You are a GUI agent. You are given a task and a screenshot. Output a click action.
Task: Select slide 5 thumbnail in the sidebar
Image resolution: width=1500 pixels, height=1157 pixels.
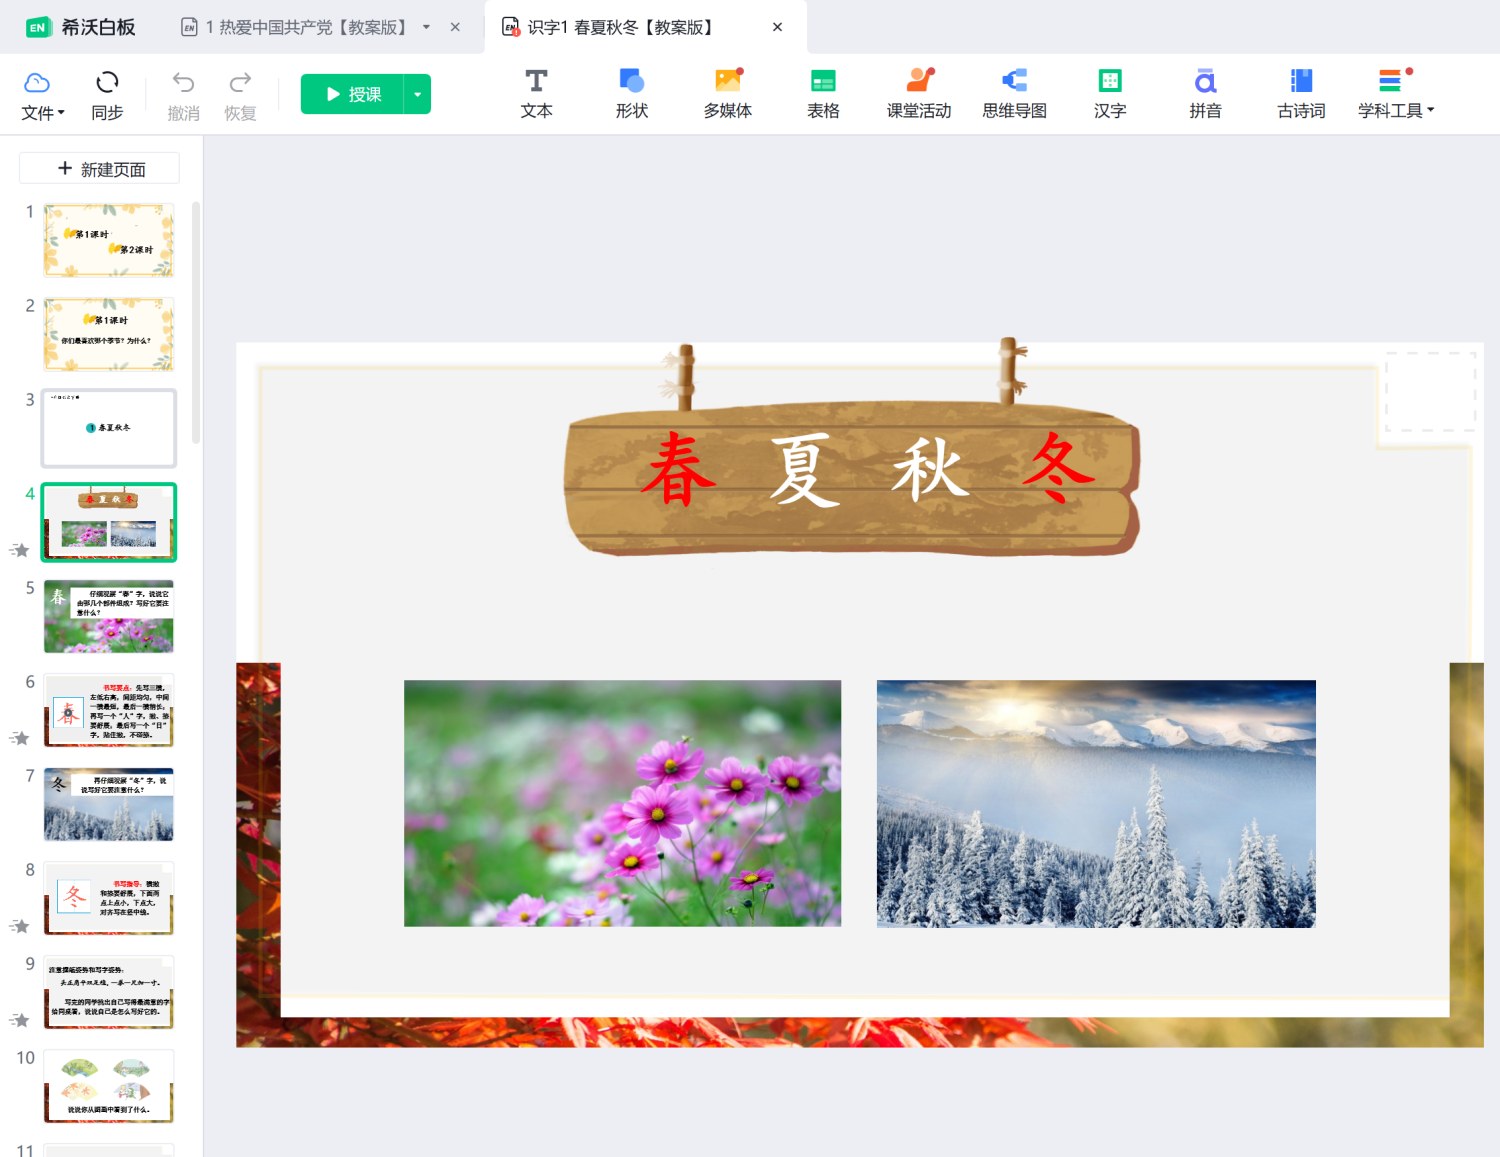(x=108, y=616)
